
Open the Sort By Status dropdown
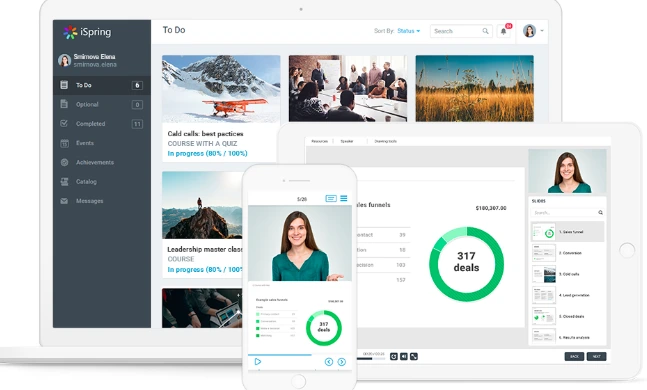pos(409,31)
